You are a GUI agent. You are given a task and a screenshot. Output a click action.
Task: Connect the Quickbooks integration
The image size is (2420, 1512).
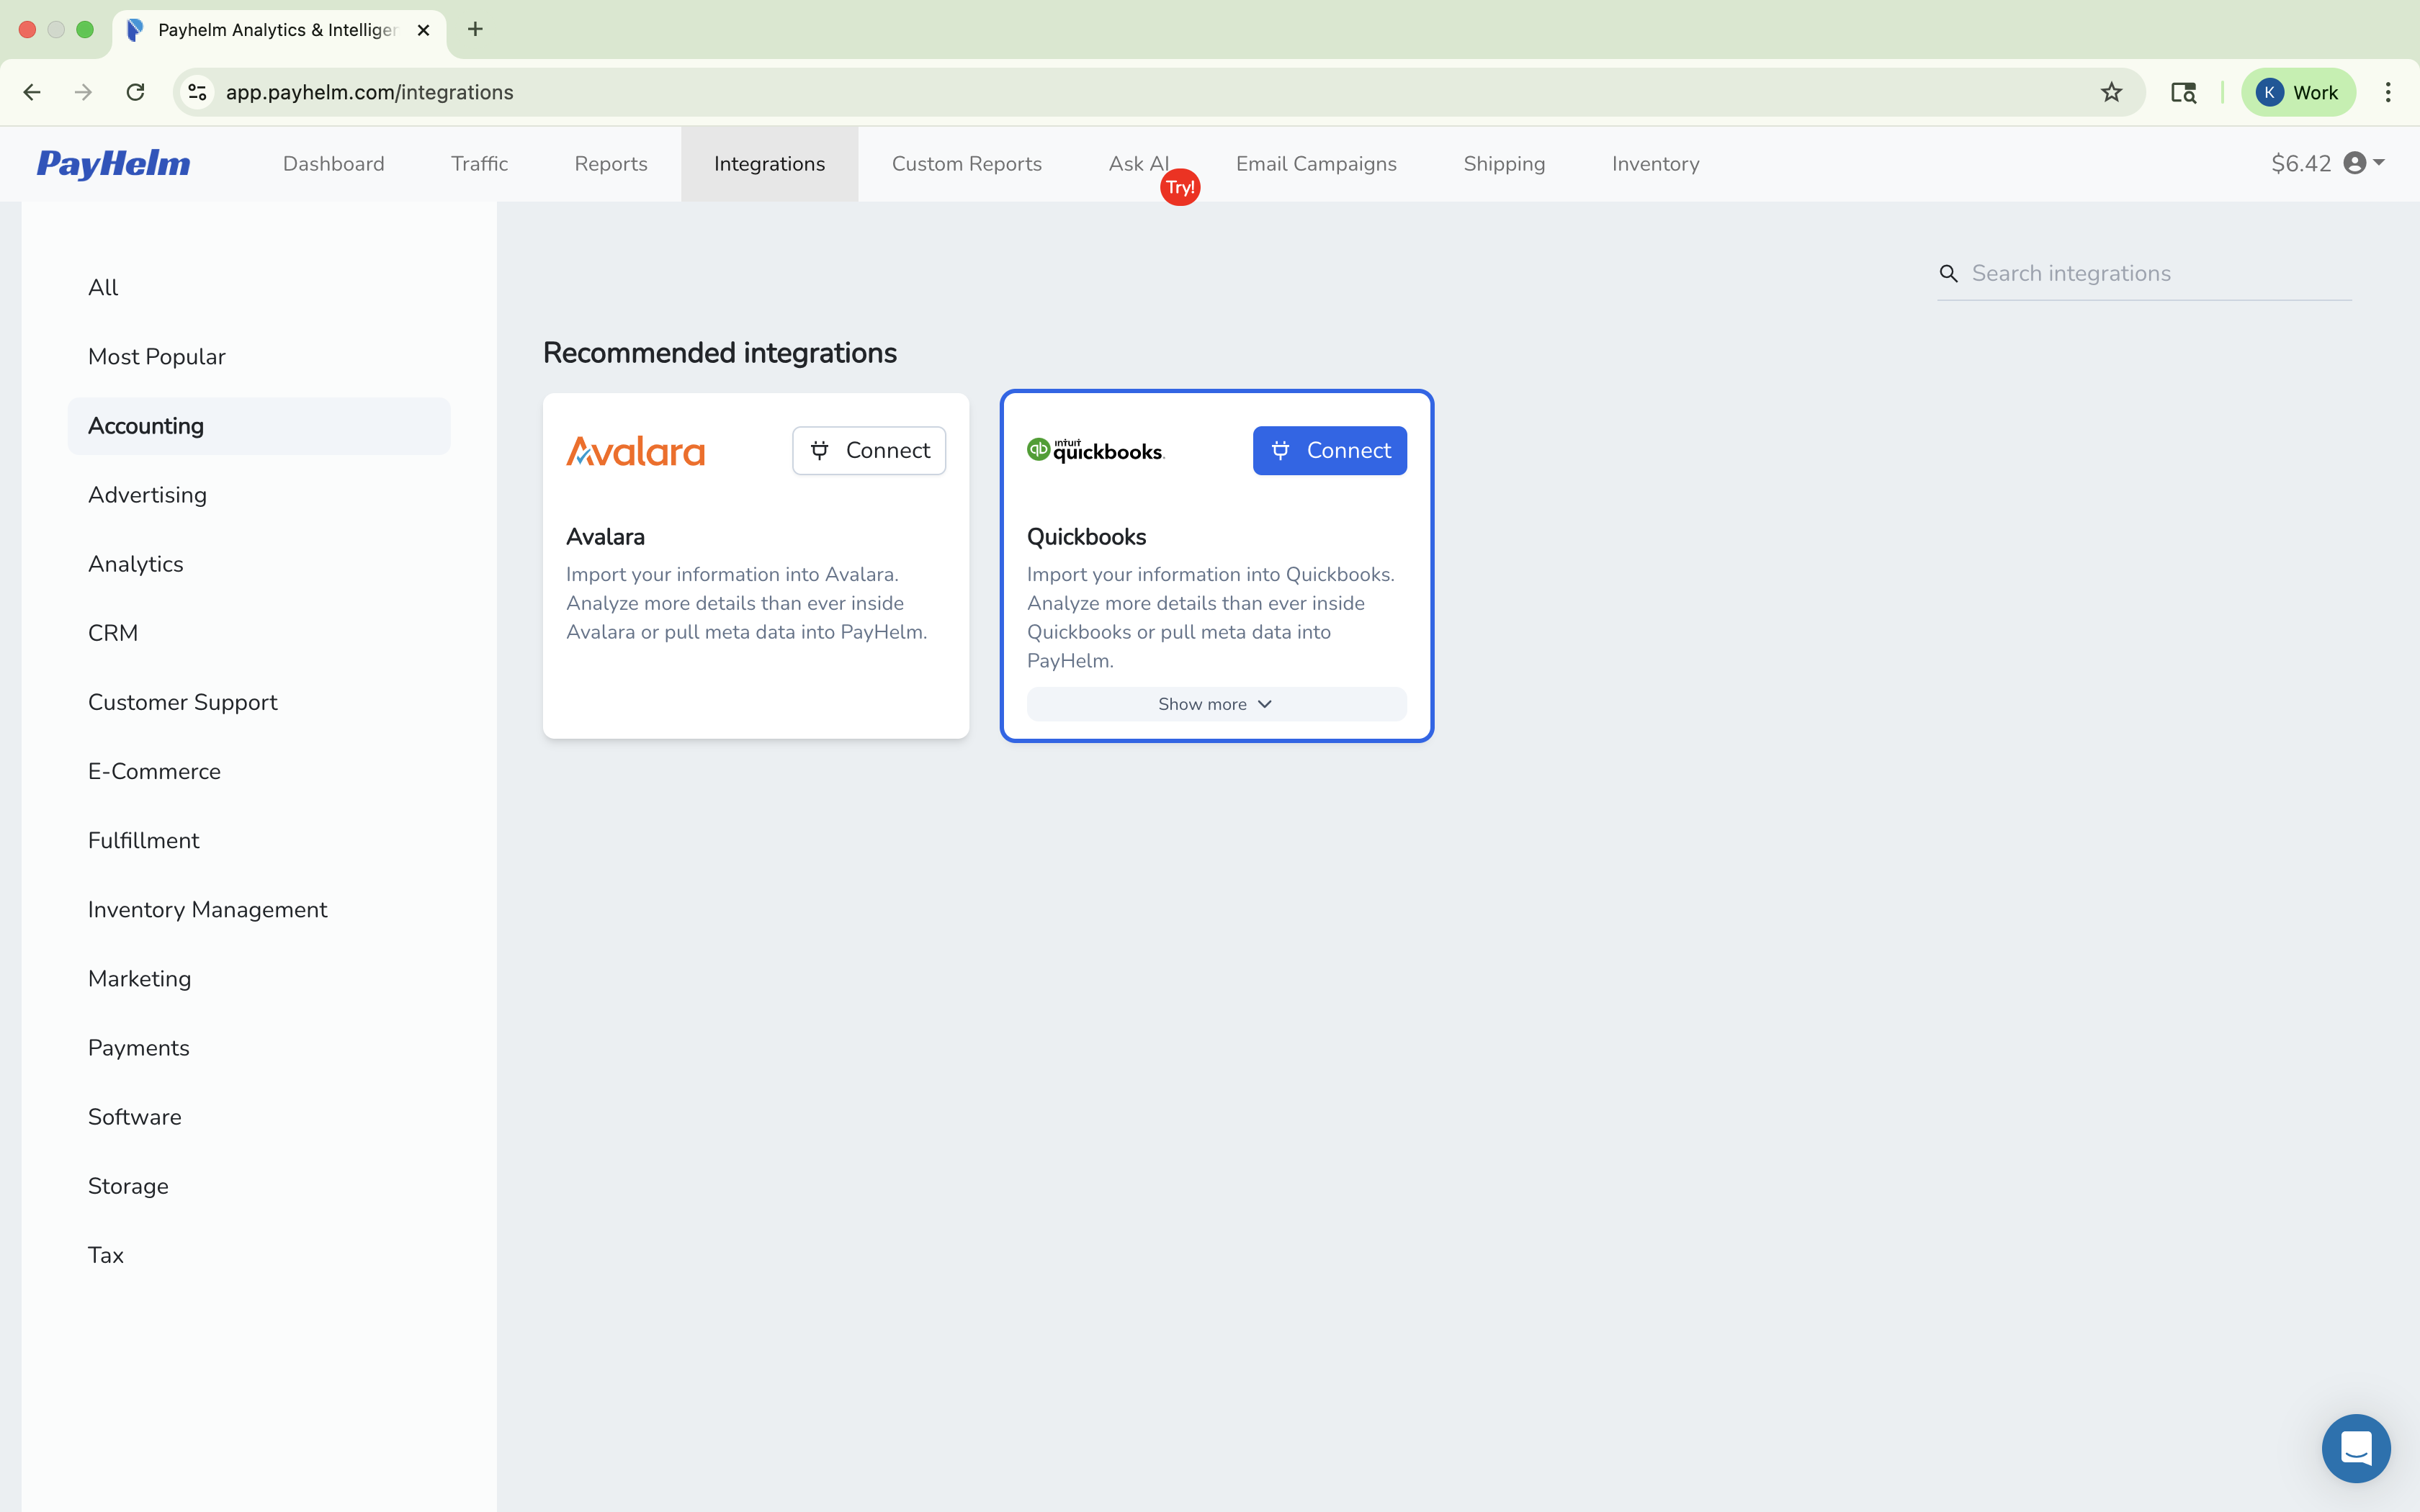pos(1329,450)
